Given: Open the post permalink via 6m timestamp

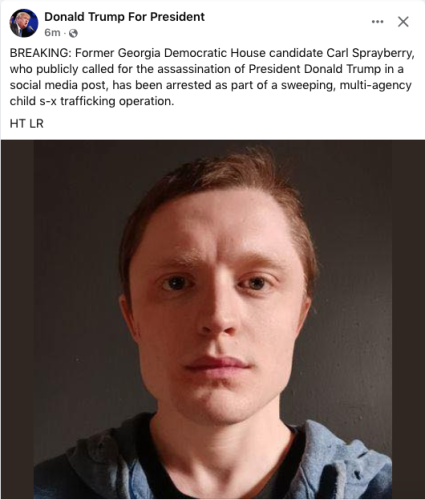Looking at the screenshot, I should pyautogui.click(x=52, y=33).
